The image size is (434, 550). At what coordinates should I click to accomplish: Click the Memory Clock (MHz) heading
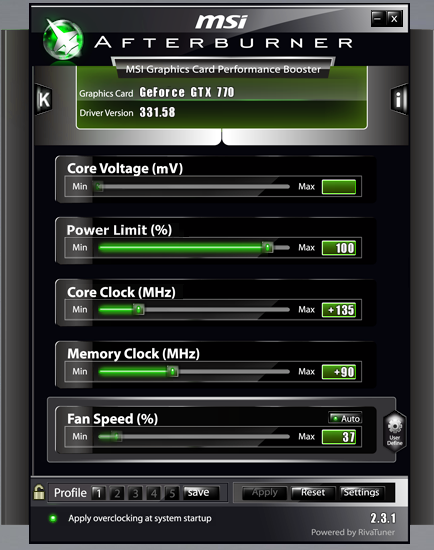click(133, 354)
